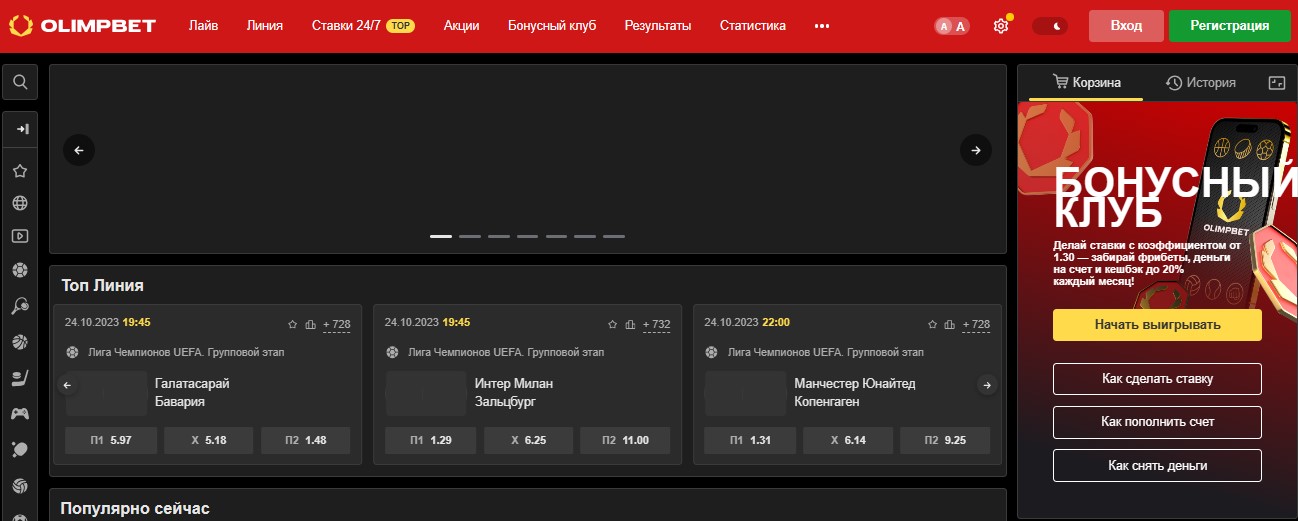Show the next banner slide
Screen dimensions: 1298x521
point(976,150)
